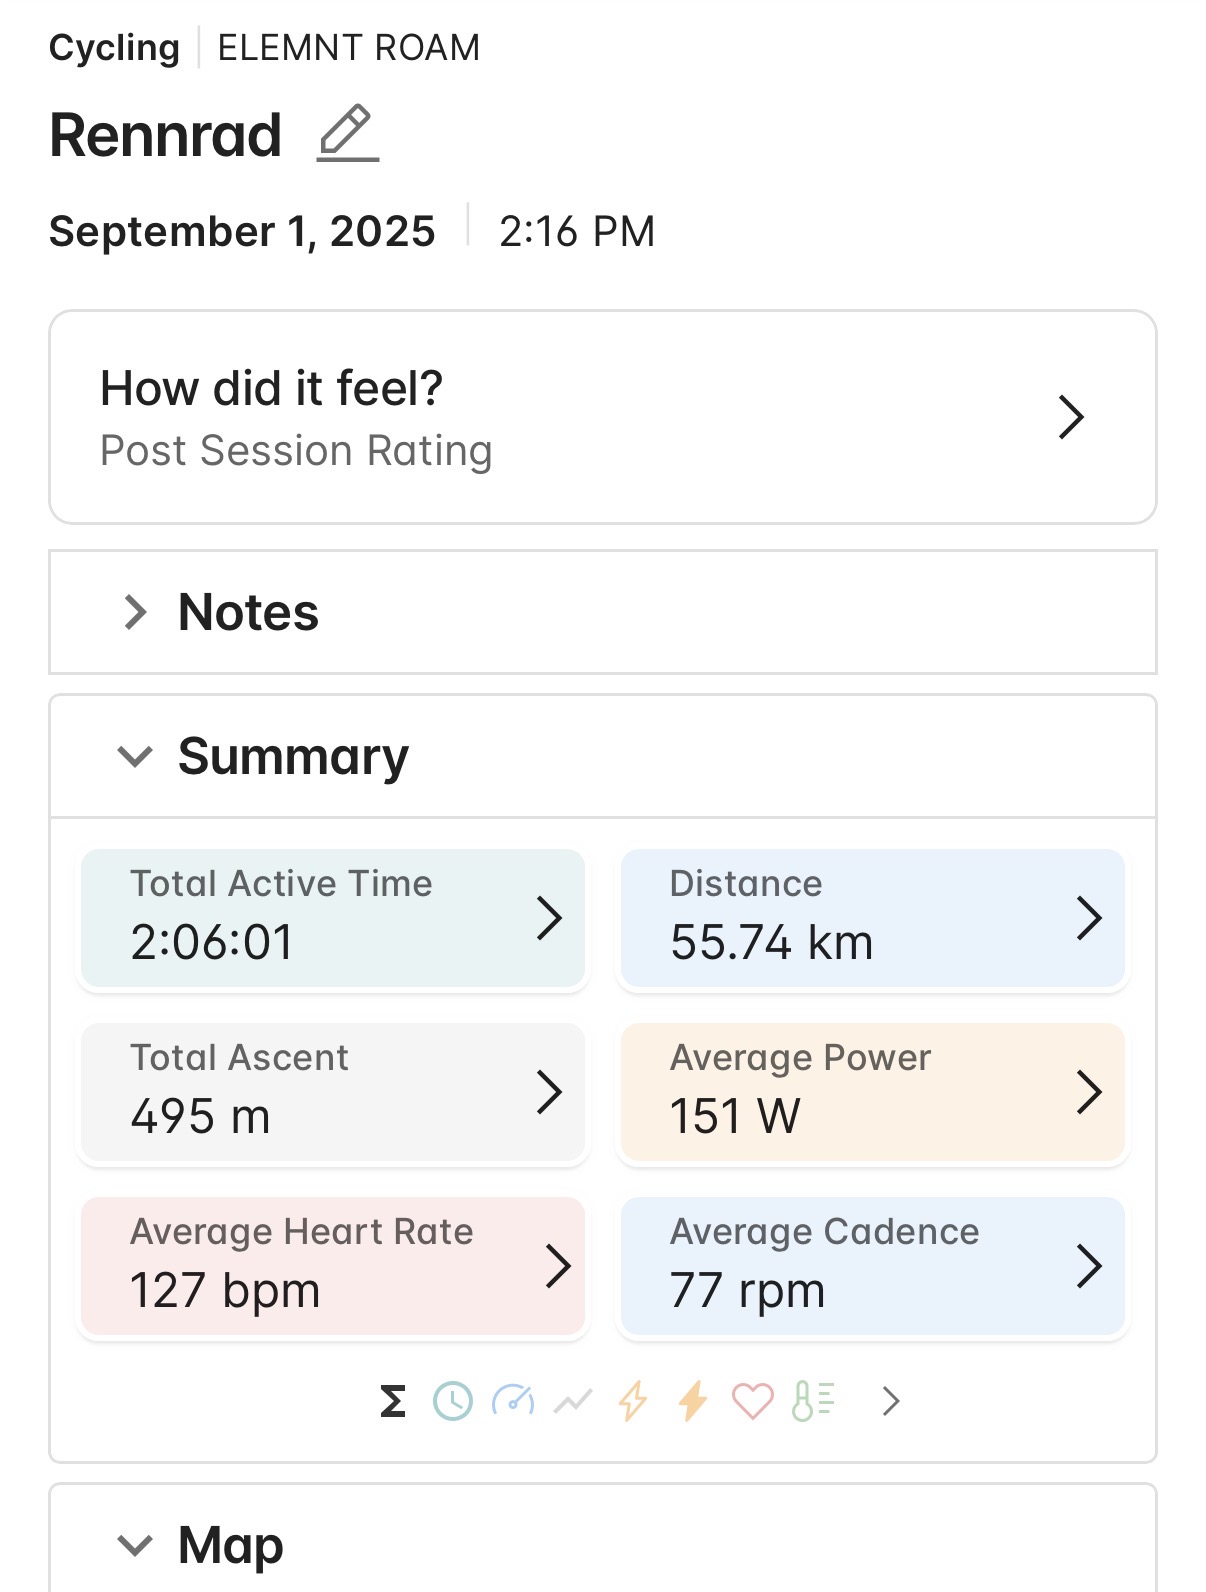This screenshot has height=1592, width=1206.
Task: Open Total Active Time details
Action: pos(332,918)
